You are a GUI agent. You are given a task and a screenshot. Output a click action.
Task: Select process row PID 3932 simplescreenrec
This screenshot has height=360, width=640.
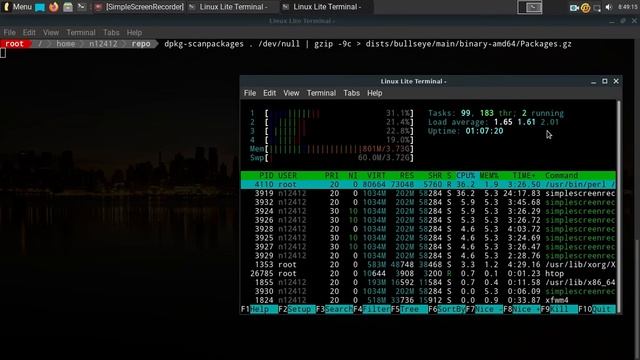coord(428,202)
